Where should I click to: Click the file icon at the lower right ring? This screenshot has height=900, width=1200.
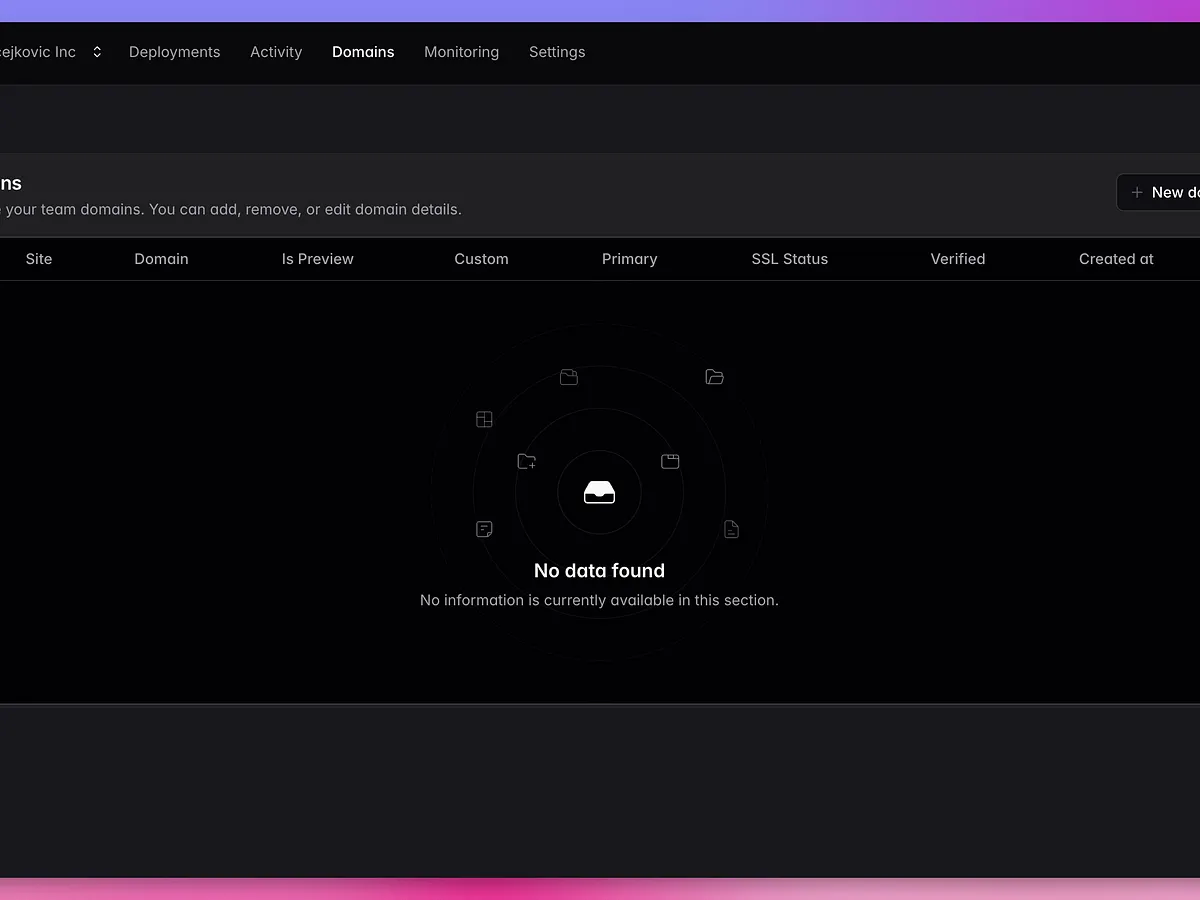click(x=731, y=529)
